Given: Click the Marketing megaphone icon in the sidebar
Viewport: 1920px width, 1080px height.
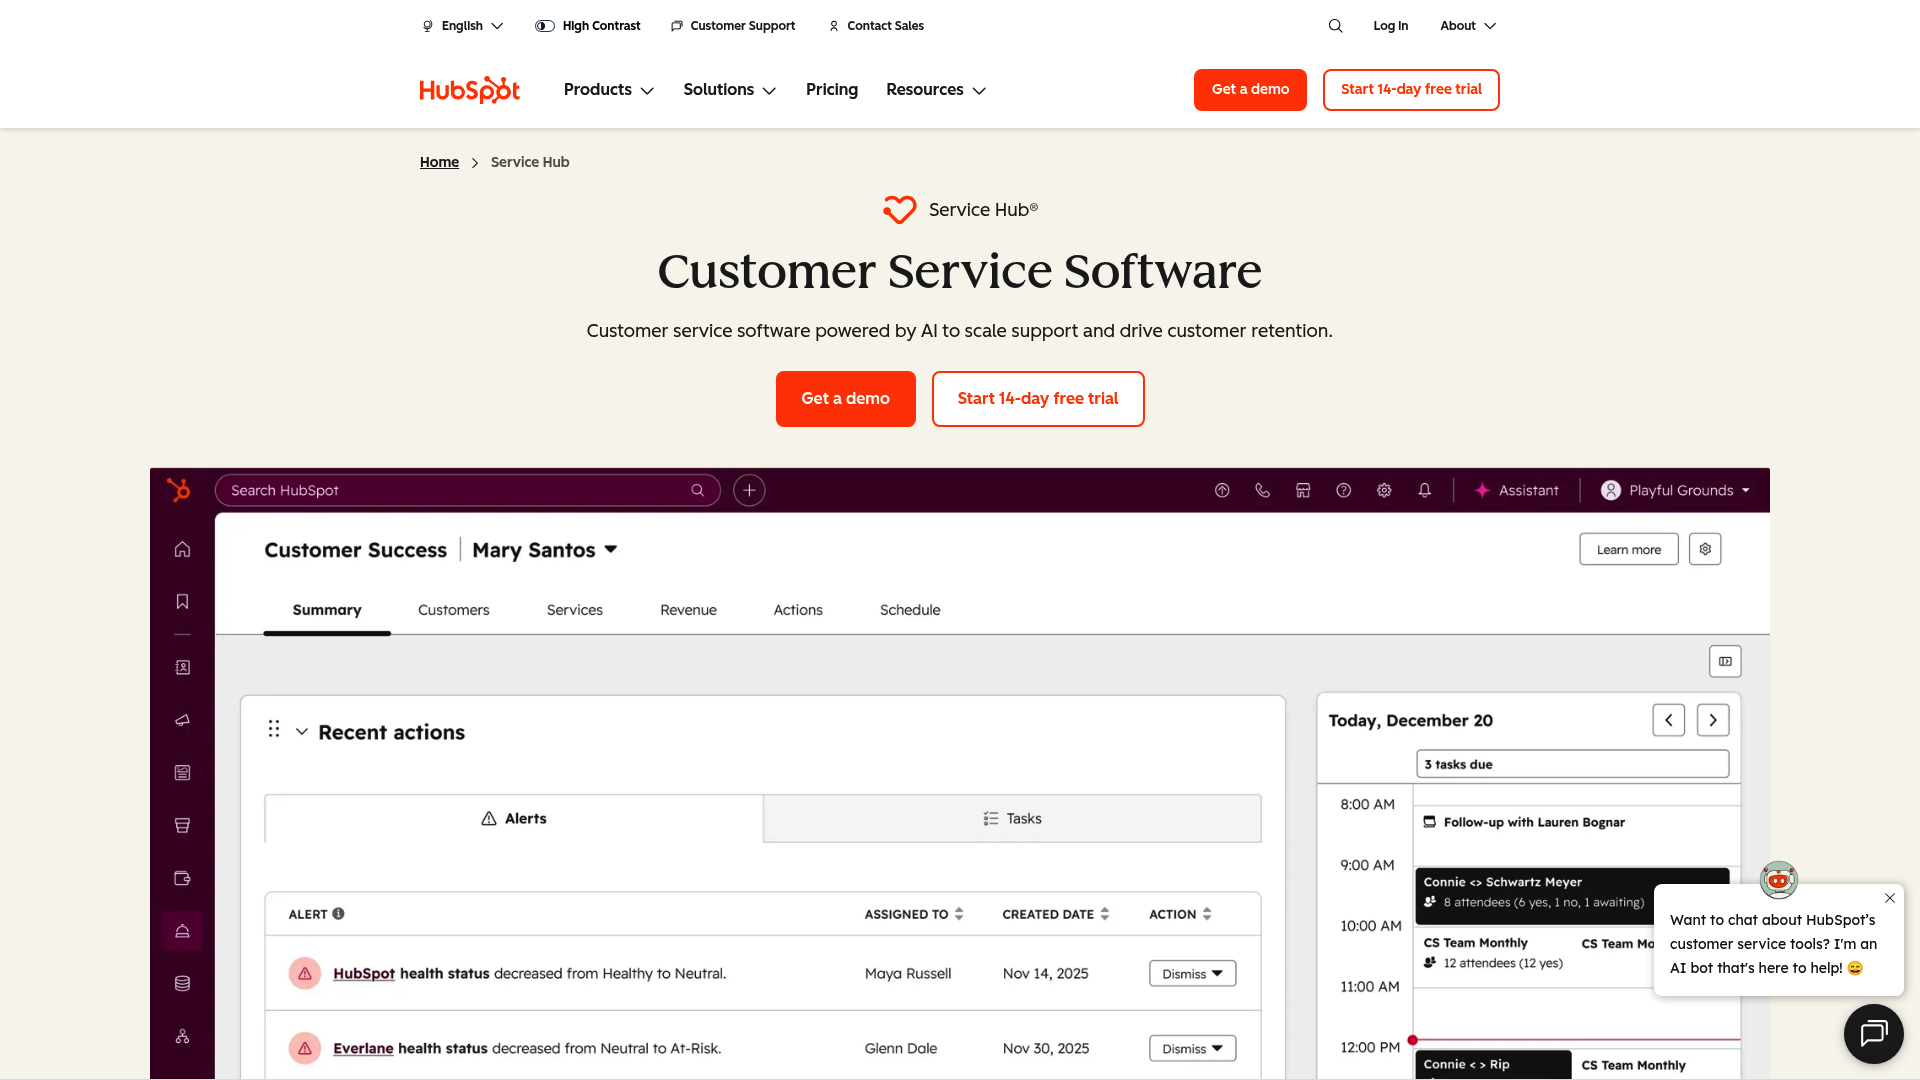Looking at the screenshot, I should click(x=182, y=720).
